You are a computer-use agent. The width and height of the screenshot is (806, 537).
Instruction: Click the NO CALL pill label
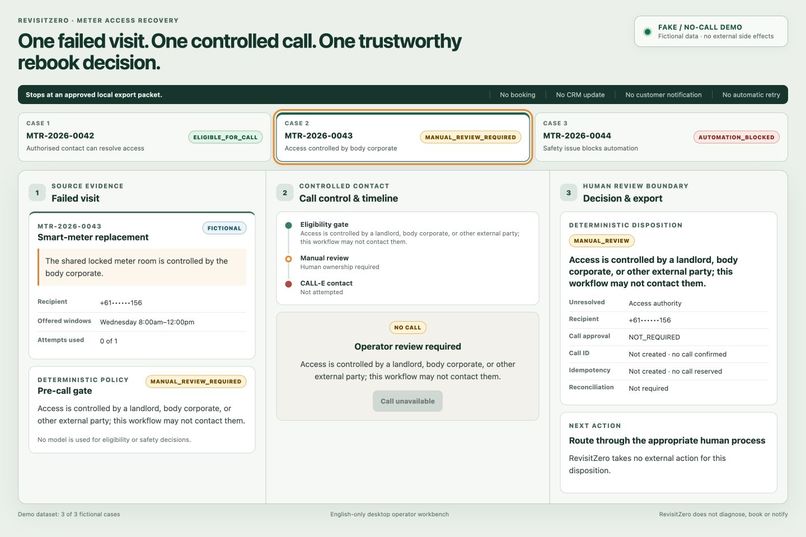click(x=407, y=327)
